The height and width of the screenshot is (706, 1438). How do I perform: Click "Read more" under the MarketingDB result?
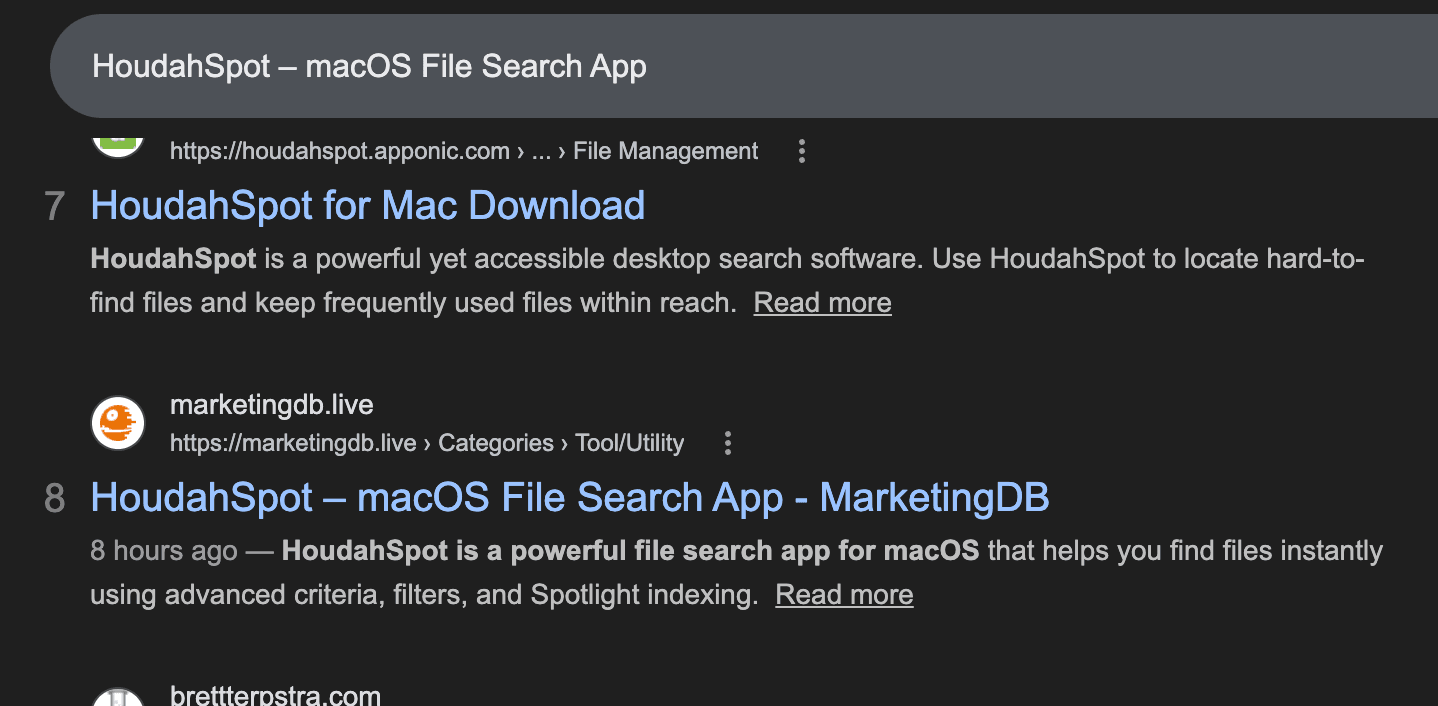pyautogui.click(x=844, y=594)
